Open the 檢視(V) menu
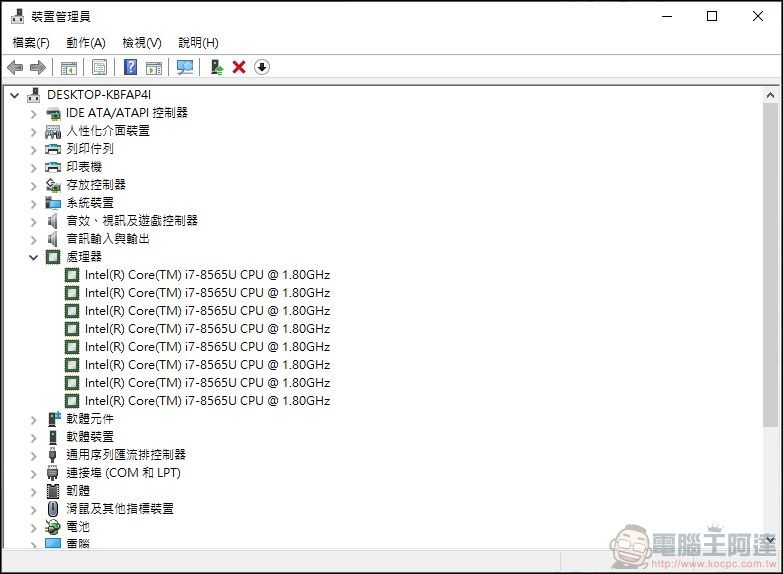Screen dimensions: 783x574 142,43
